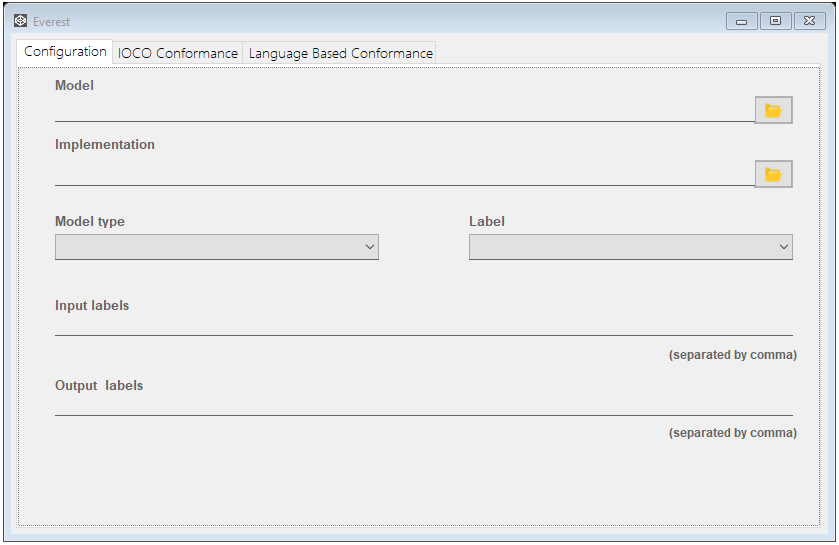
Task: Open folder browser for Implementation file
Action: click(773, 174)
